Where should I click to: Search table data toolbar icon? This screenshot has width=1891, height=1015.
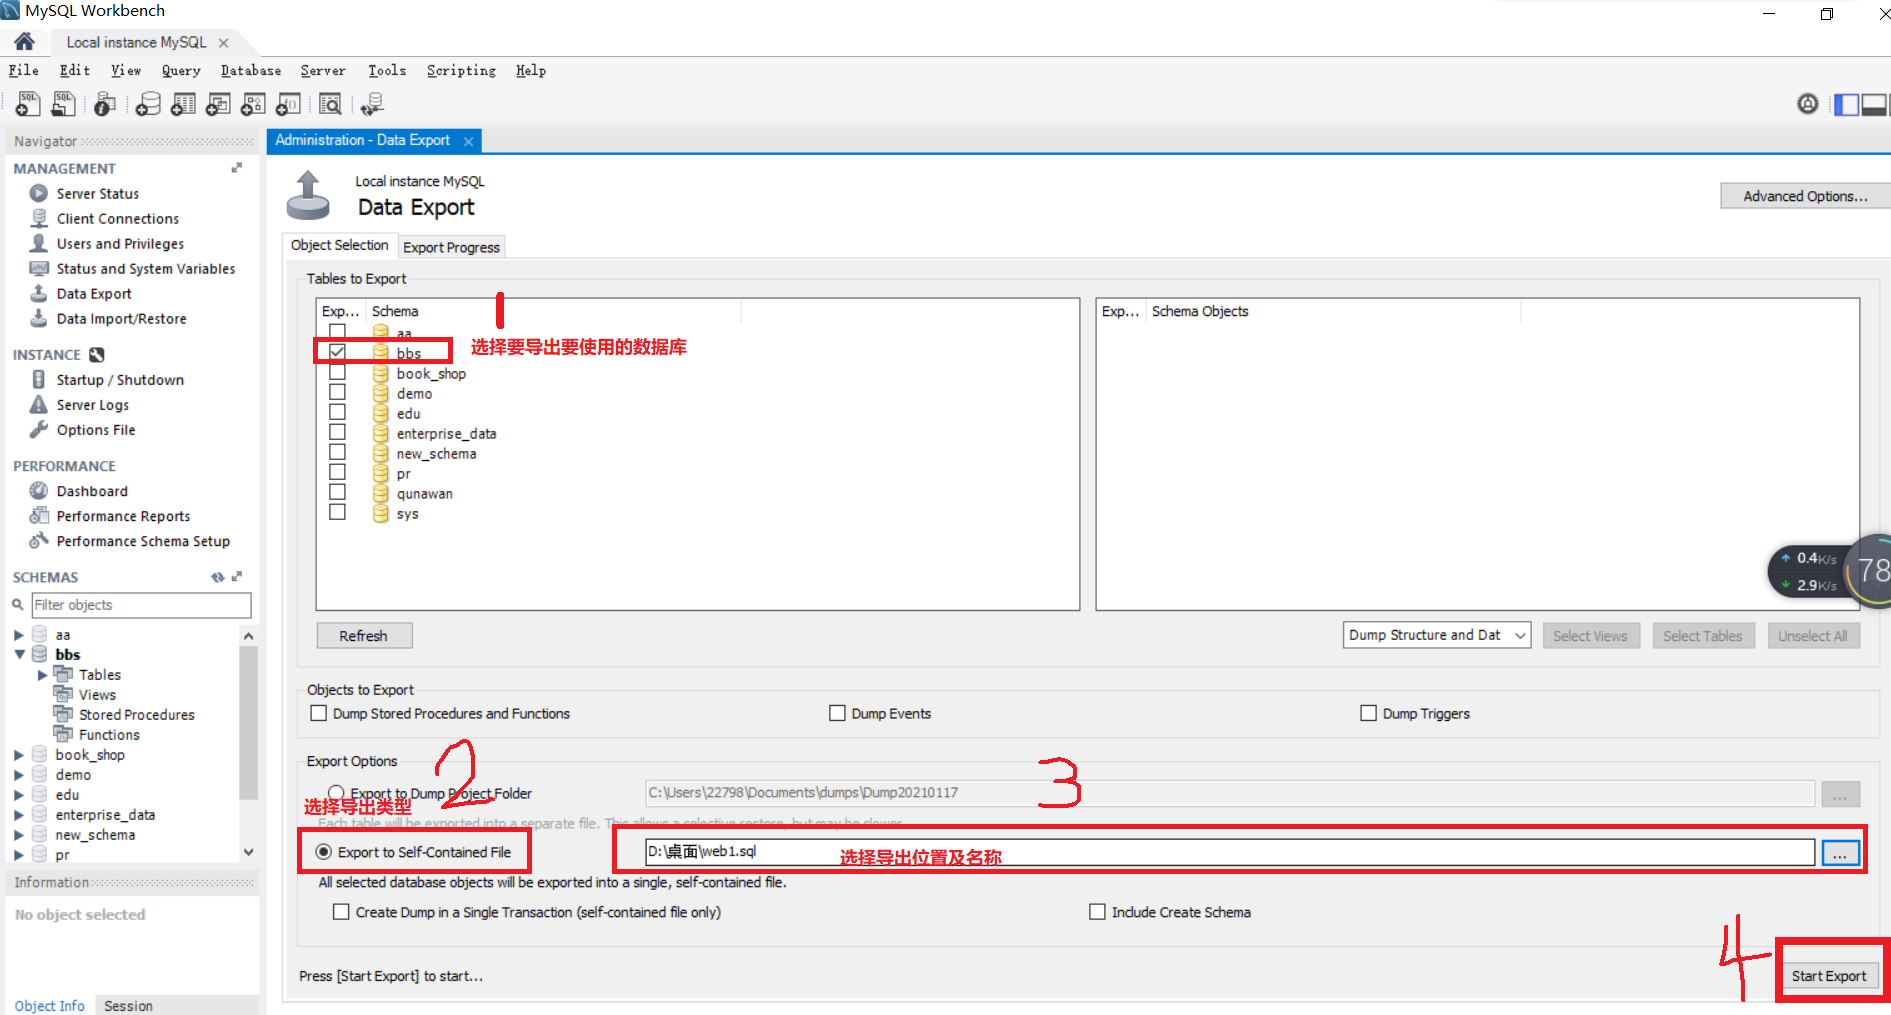[330, 104]
